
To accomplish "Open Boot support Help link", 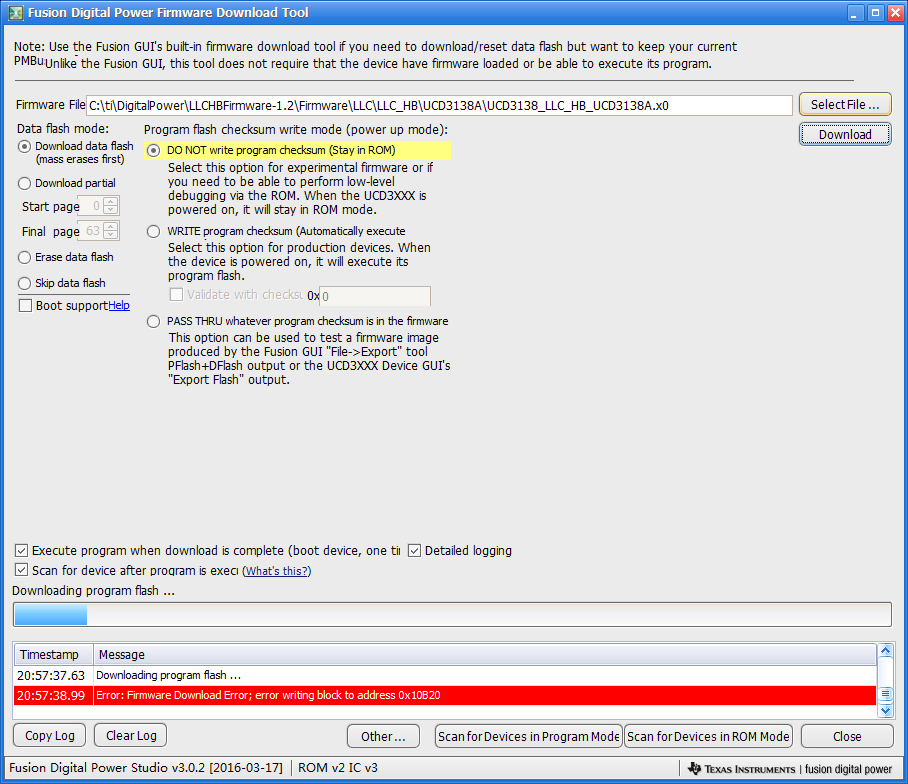I will (119, 305).
